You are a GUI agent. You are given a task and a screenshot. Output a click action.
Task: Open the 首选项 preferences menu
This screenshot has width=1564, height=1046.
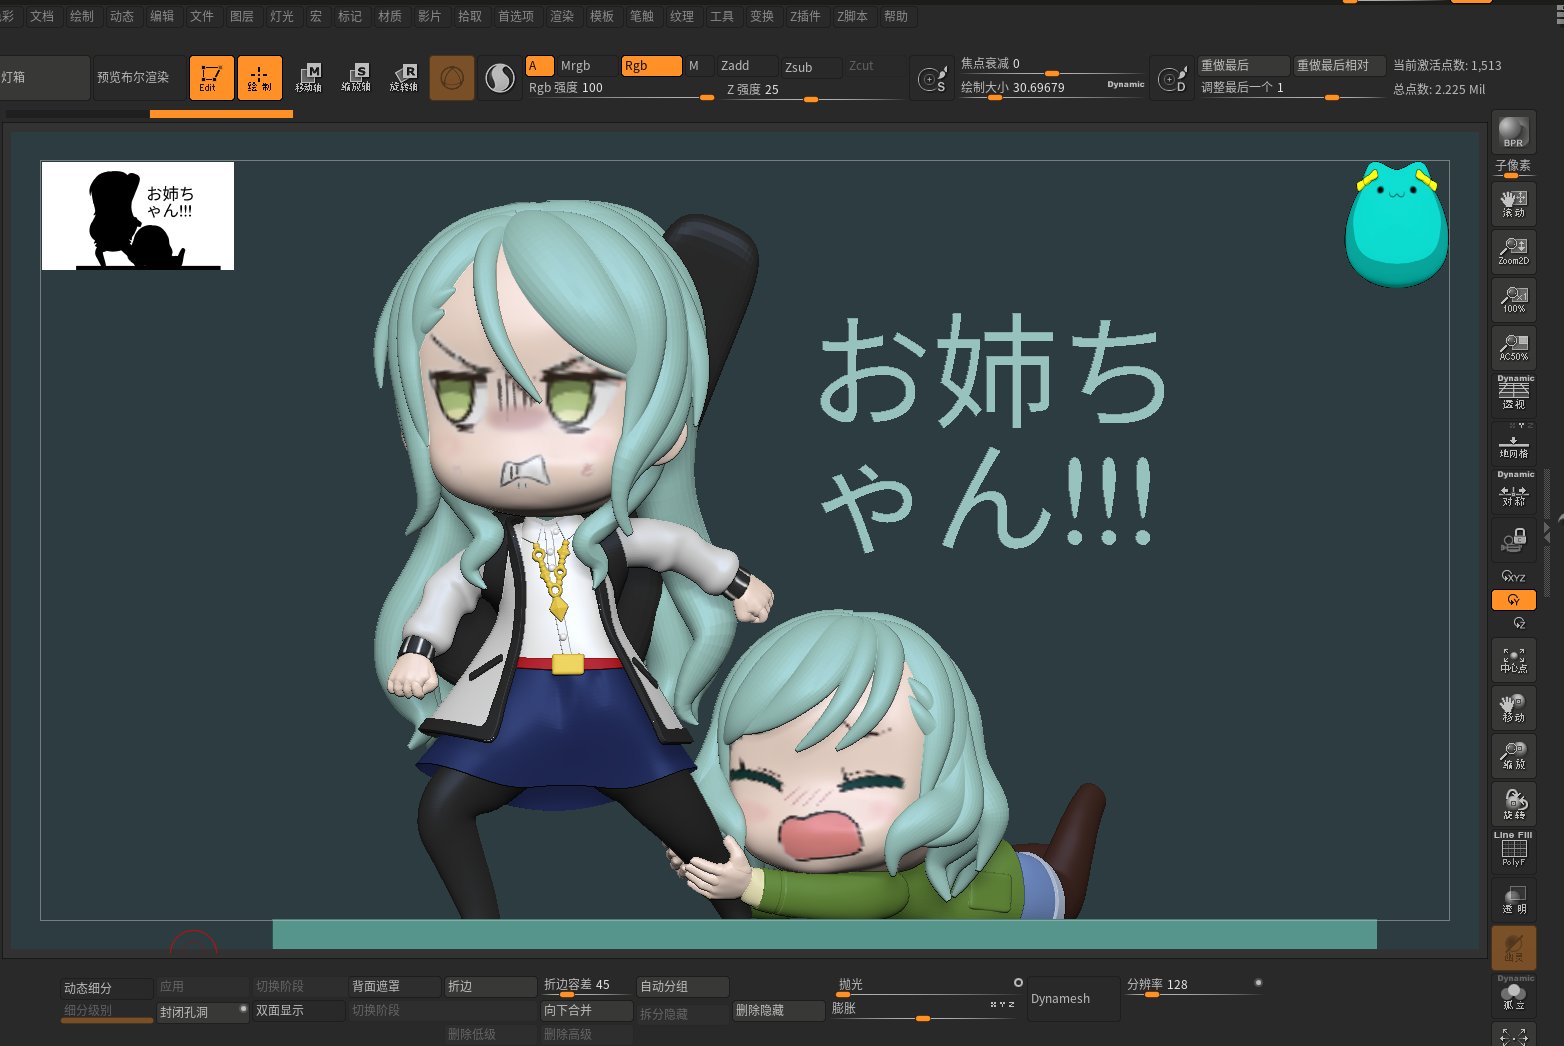[x=516, y=16]
